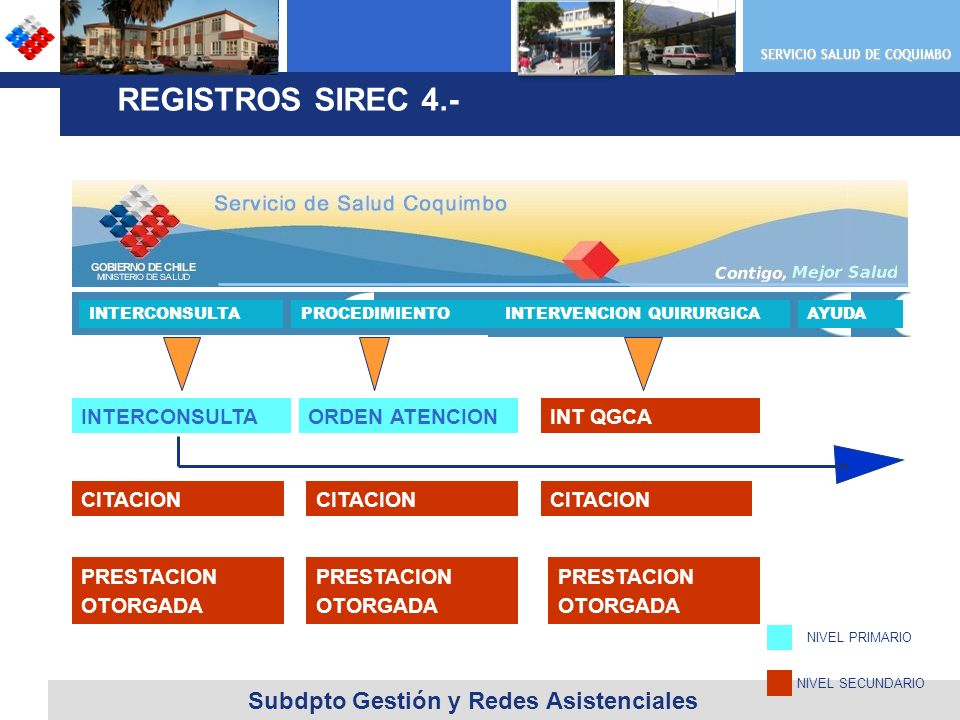This screenshot has height=720, width=960.
Task: Click PRESTACION OTORGADA box in the INT QGCA column
Action: (x=654, y=590)
